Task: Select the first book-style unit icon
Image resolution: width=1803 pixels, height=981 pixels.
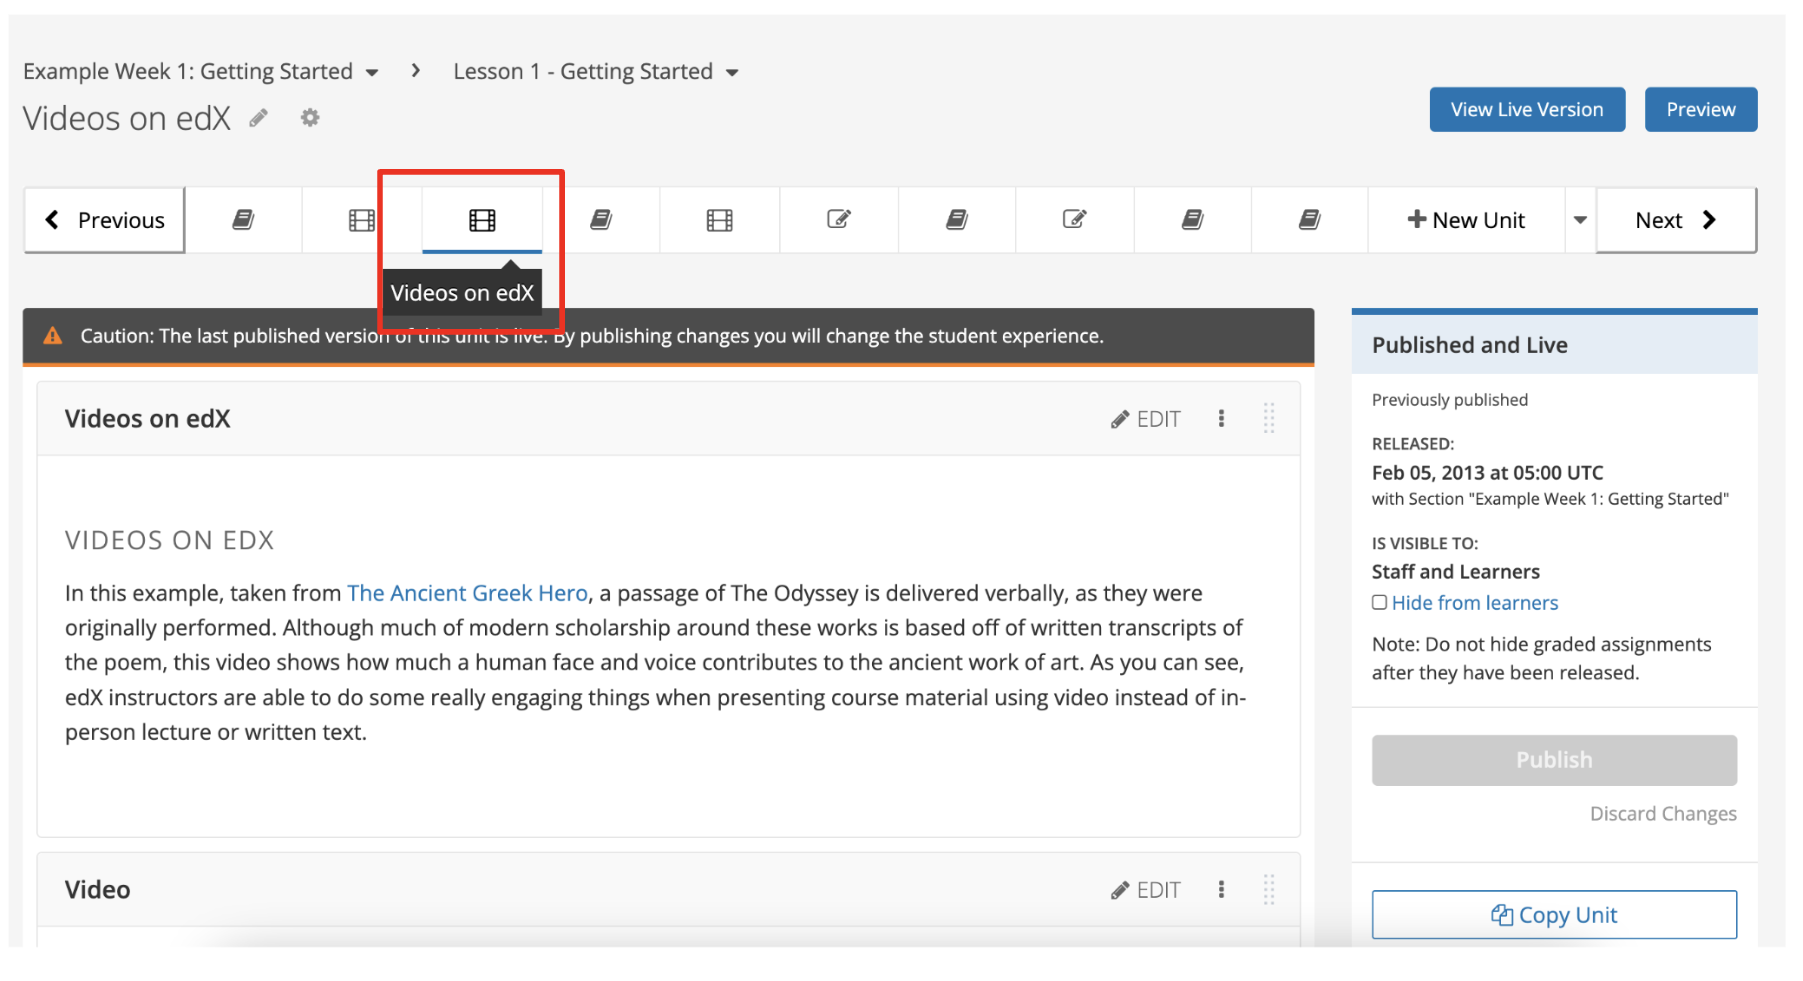Action: (243, 219)
